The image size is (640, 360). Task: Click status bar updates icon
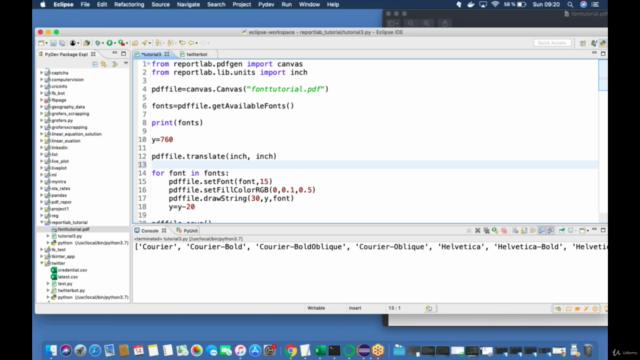(x=429, y=308)
